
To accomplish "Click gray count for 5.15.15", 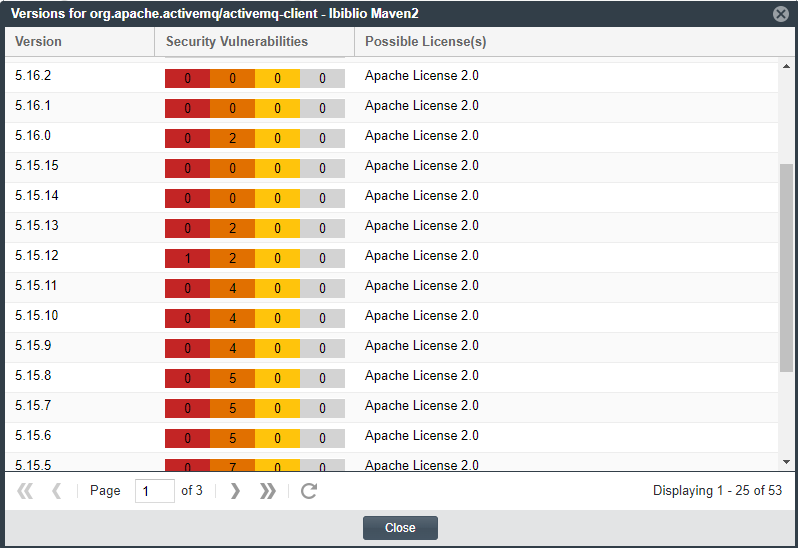I will click(x=322, y=168).
